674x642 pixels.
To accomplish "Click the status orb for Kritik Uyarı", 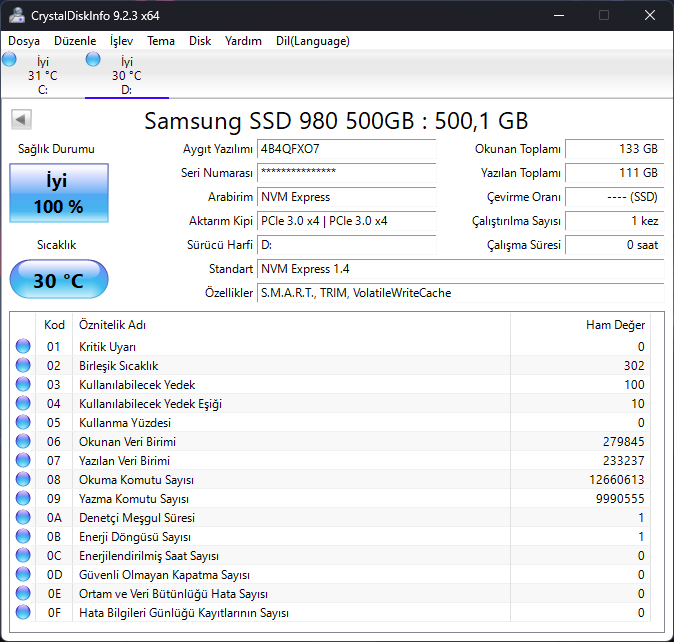I will [23, 346].
